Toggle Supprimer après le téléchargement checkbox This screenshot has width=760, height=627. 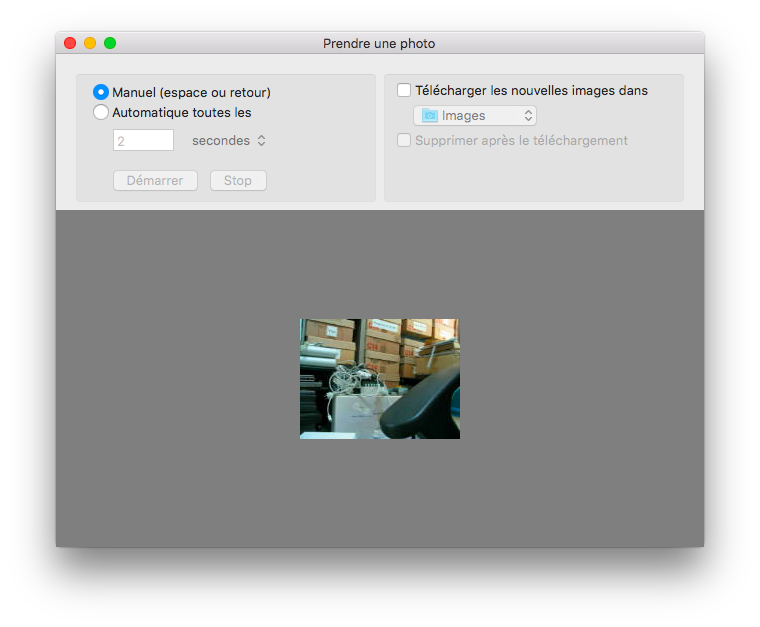click(x=404, y=140)
